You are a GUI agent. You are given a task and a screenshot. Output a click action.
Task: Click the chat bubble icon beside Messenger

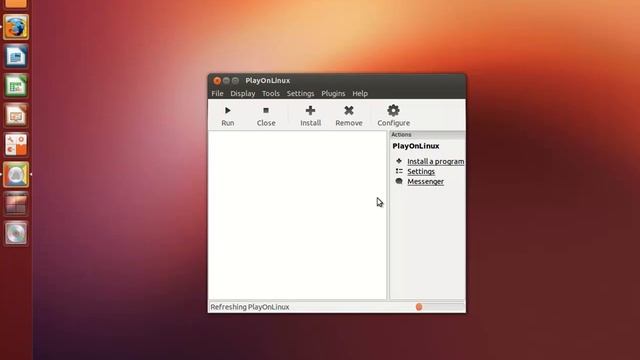pyautogui.click(x=399, y=181)
